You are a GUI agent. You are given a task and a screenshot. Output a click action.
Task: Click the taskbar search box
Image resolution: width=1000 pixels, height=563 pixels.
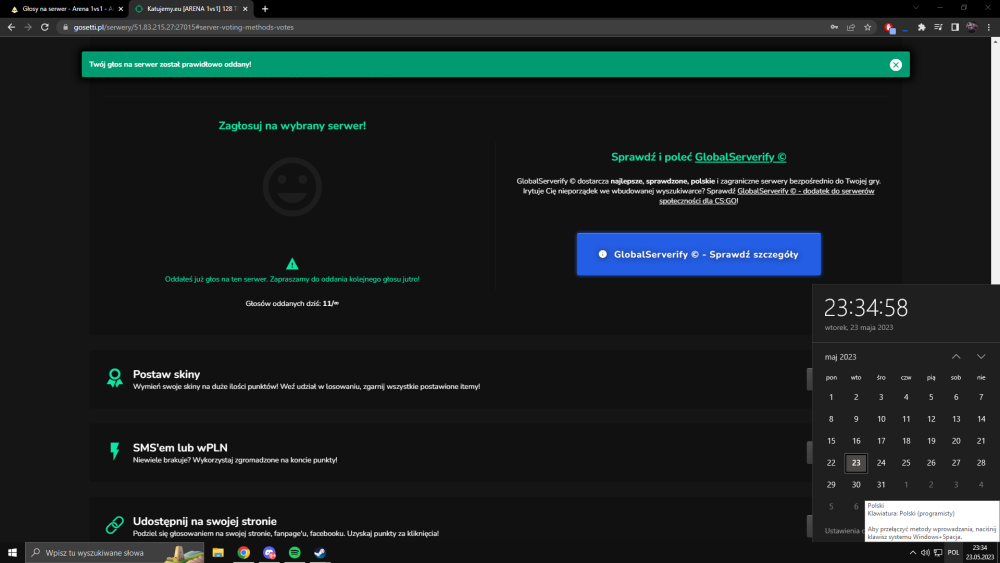[115, 552]
